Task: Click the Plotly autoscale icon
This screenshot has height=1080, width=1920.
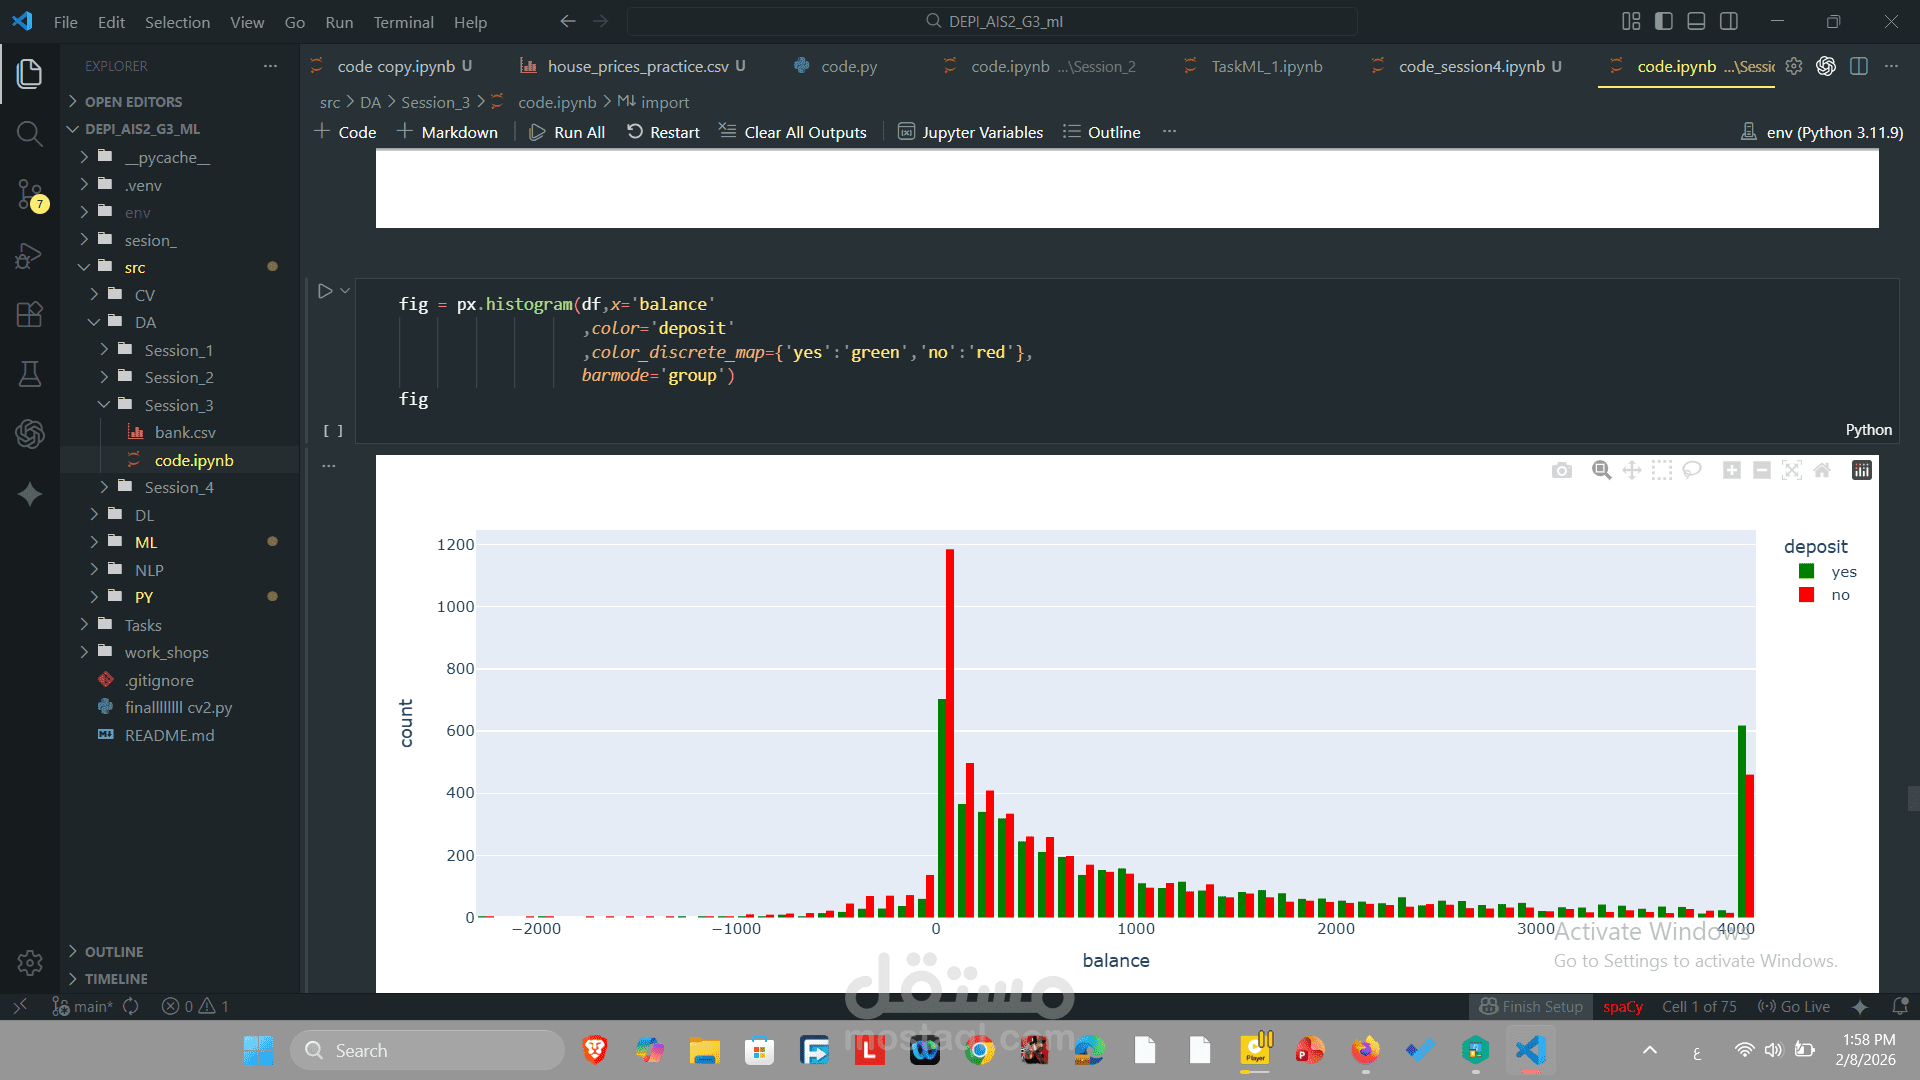Action: [x=1792, y=470]
